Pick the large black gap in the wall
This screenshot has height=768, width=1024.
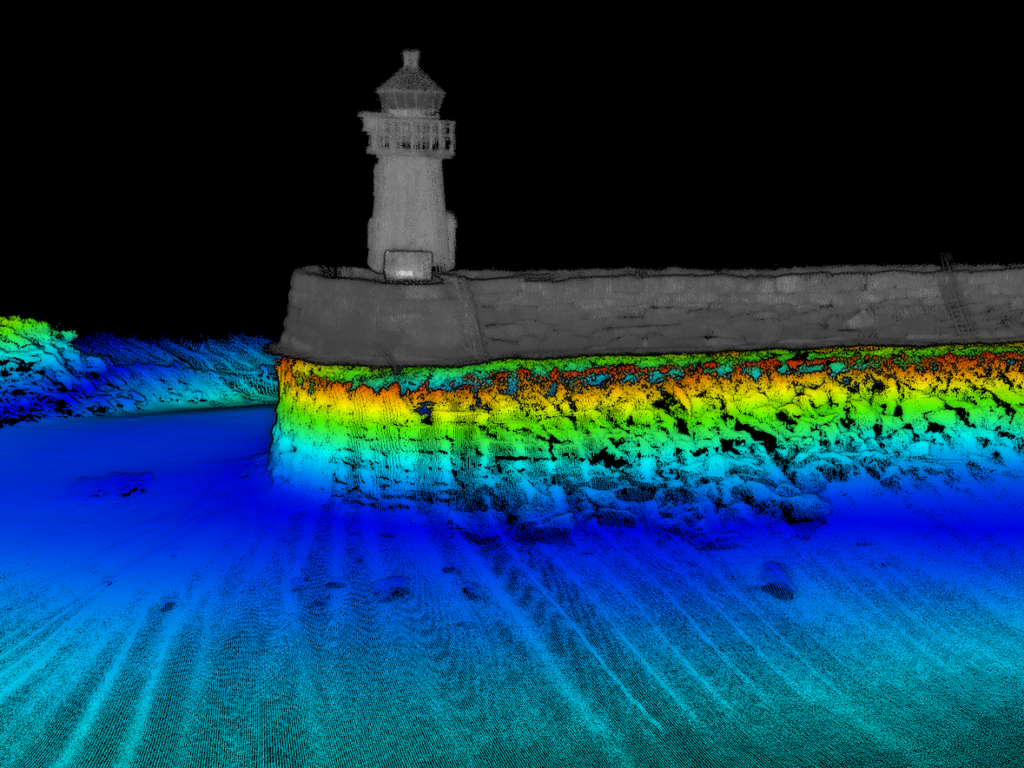[603, 457]
